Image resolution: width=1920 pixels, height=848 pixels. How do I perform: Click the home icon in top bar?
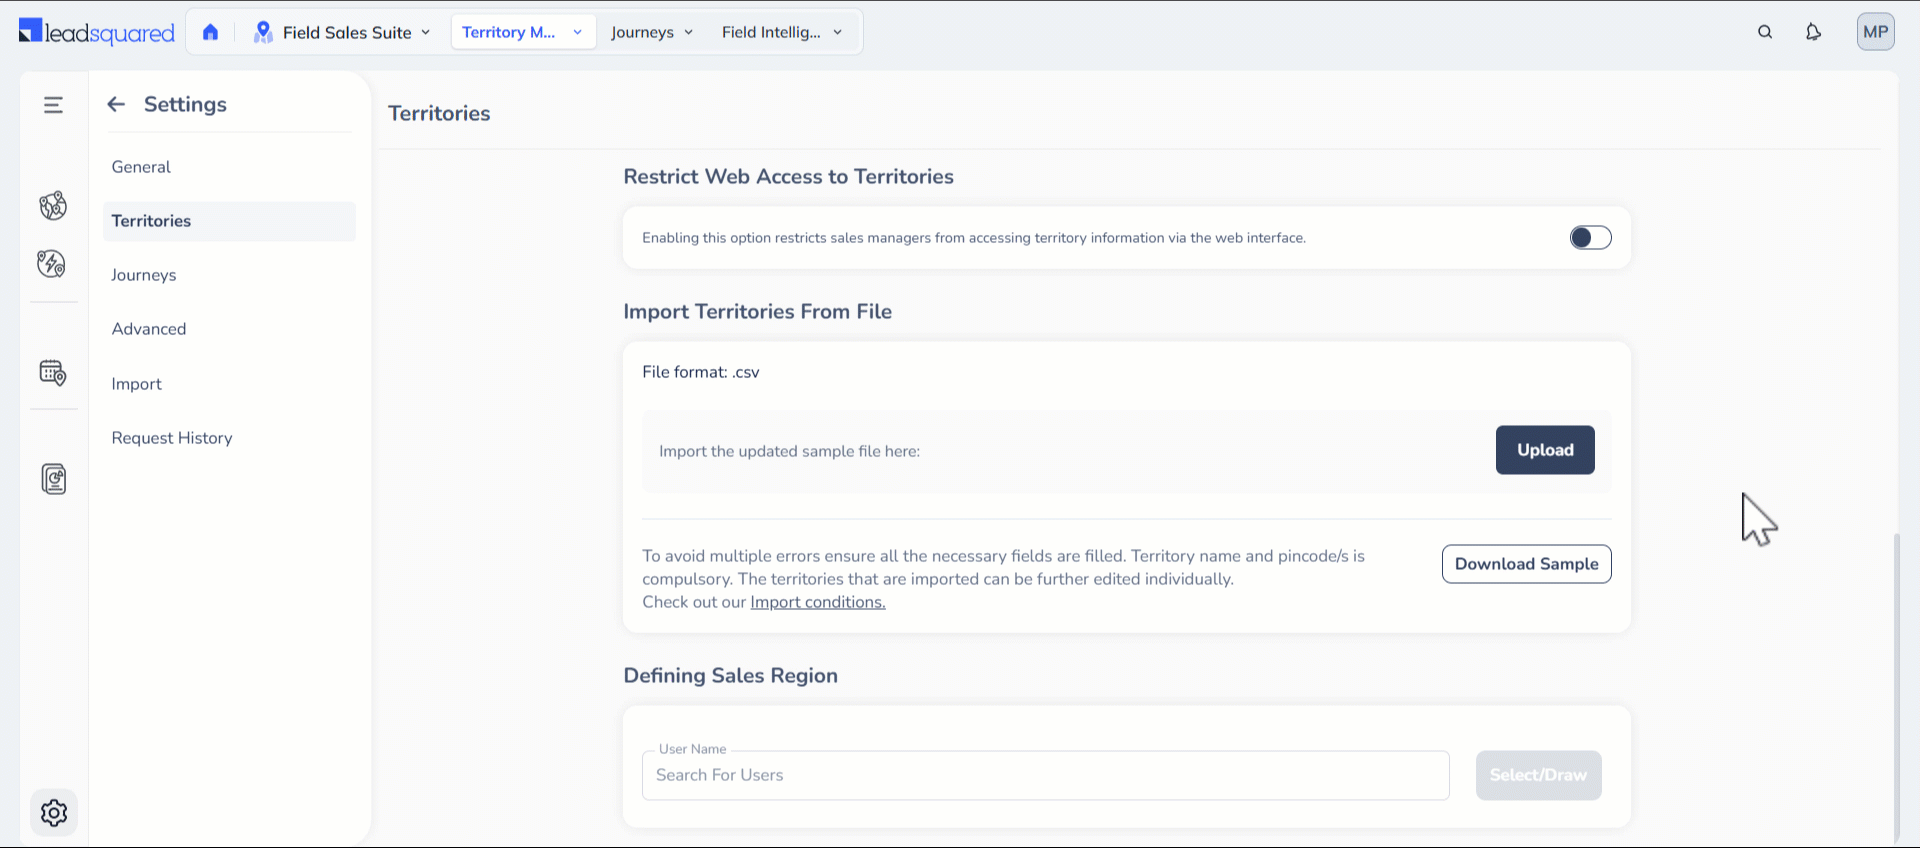(210, 32)
